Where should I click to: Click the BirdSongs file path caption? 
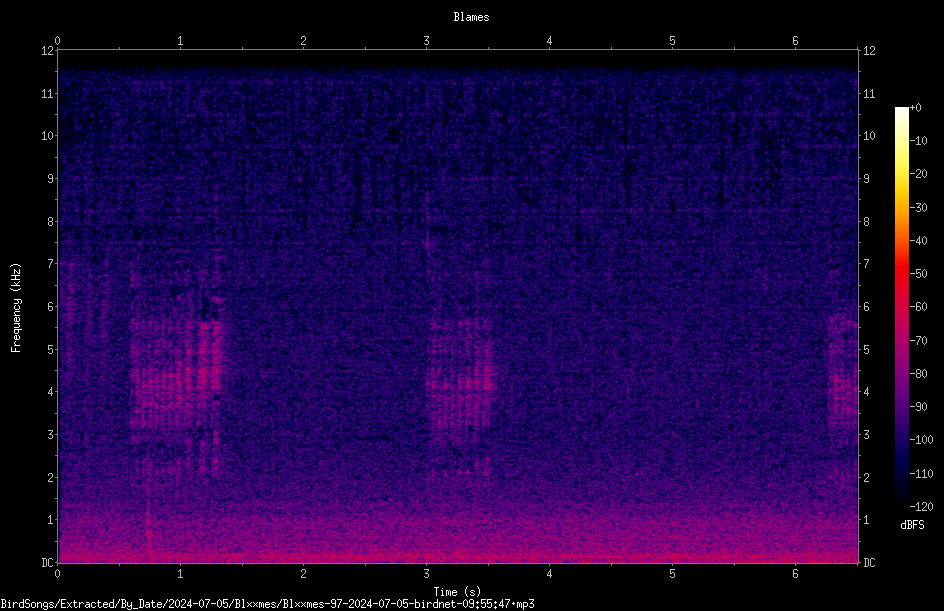[x=267, y=604]
